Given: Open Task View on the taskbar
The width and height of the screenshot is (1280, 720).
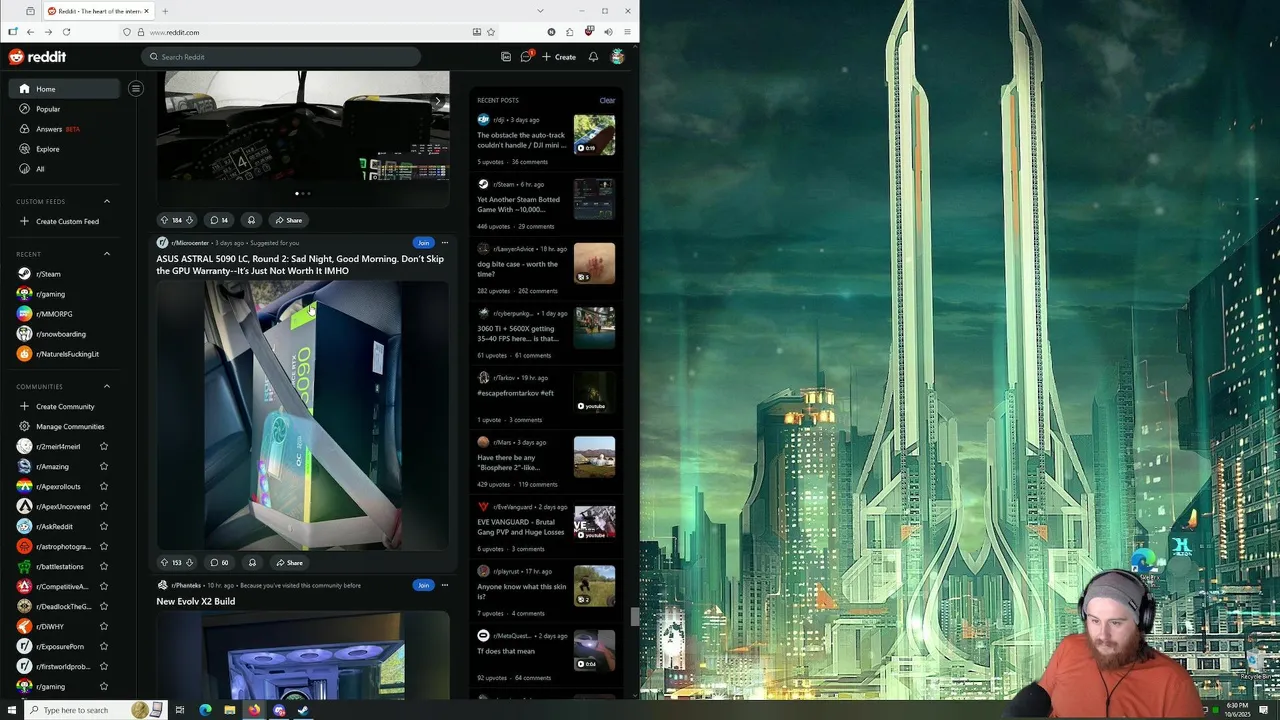Looking at the screenshot, I should pos(180,710).
